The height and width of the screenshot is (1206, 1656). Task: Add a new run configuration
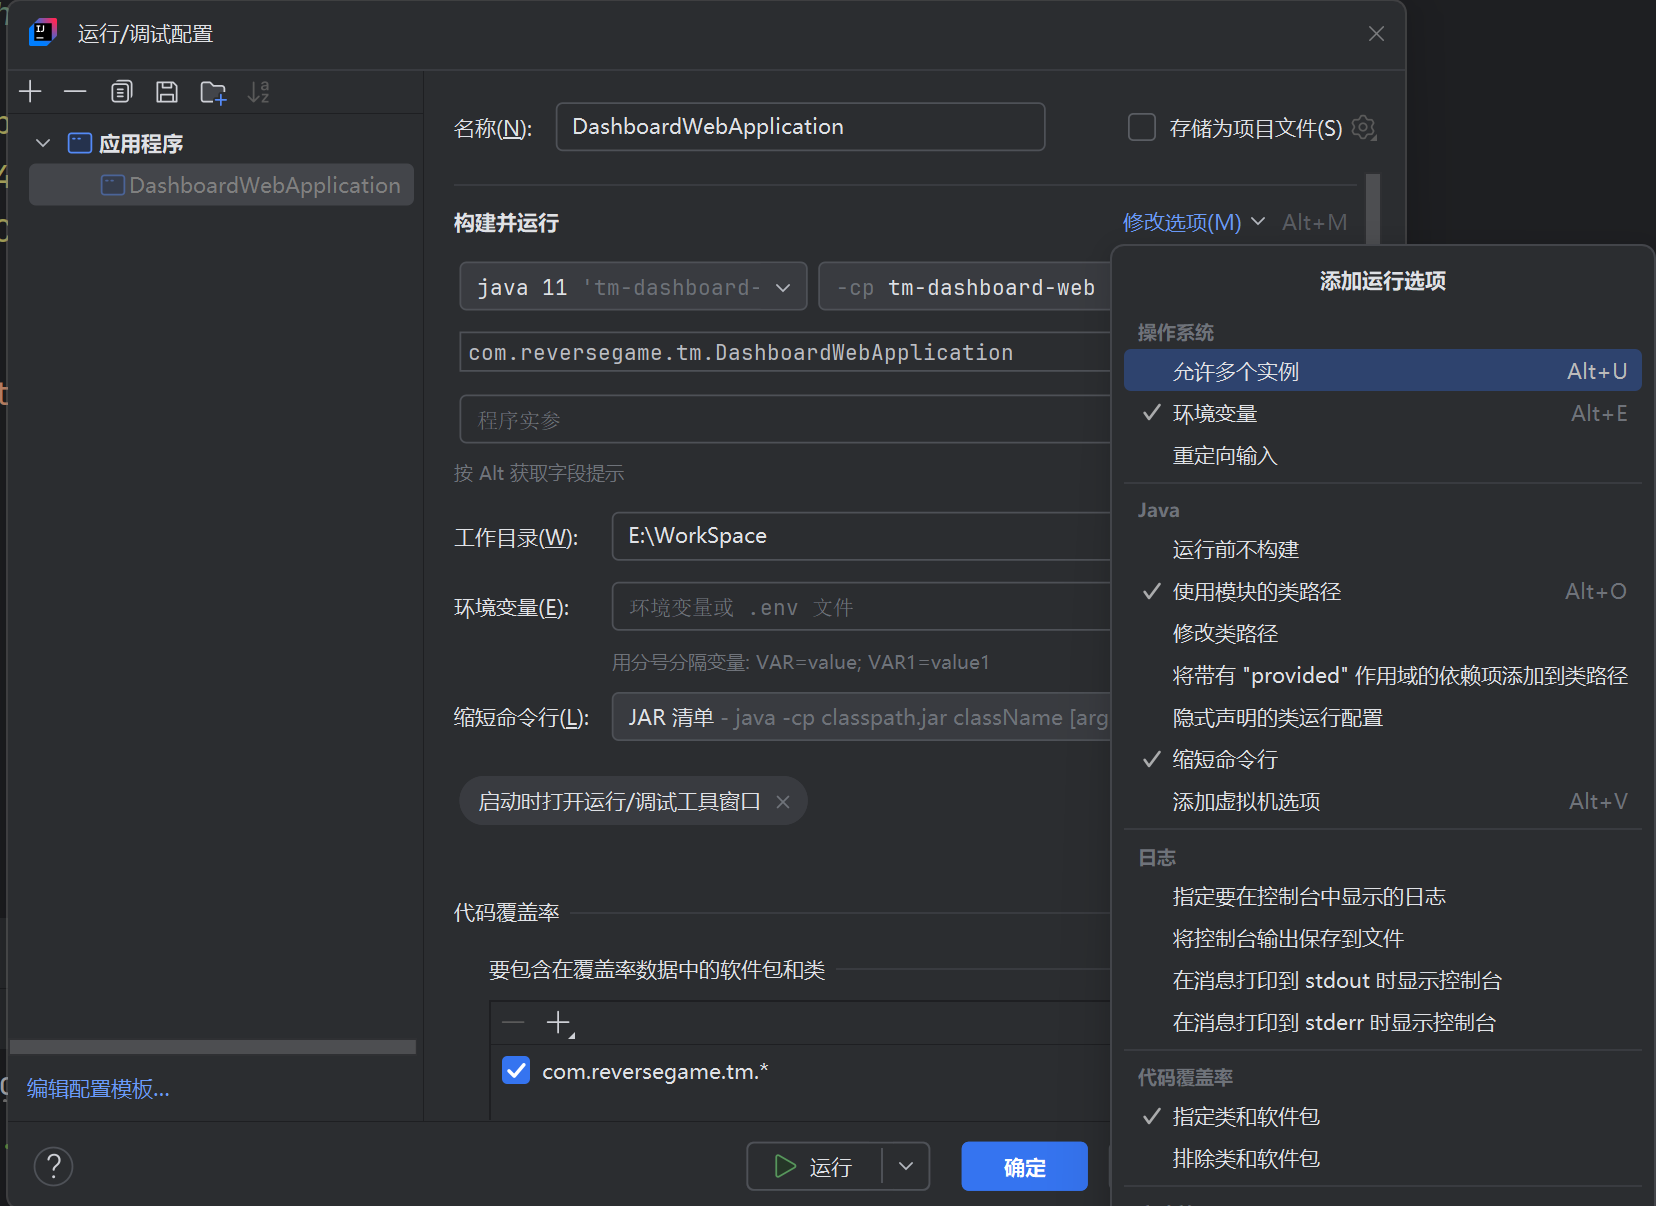click(x=30, y=91)
